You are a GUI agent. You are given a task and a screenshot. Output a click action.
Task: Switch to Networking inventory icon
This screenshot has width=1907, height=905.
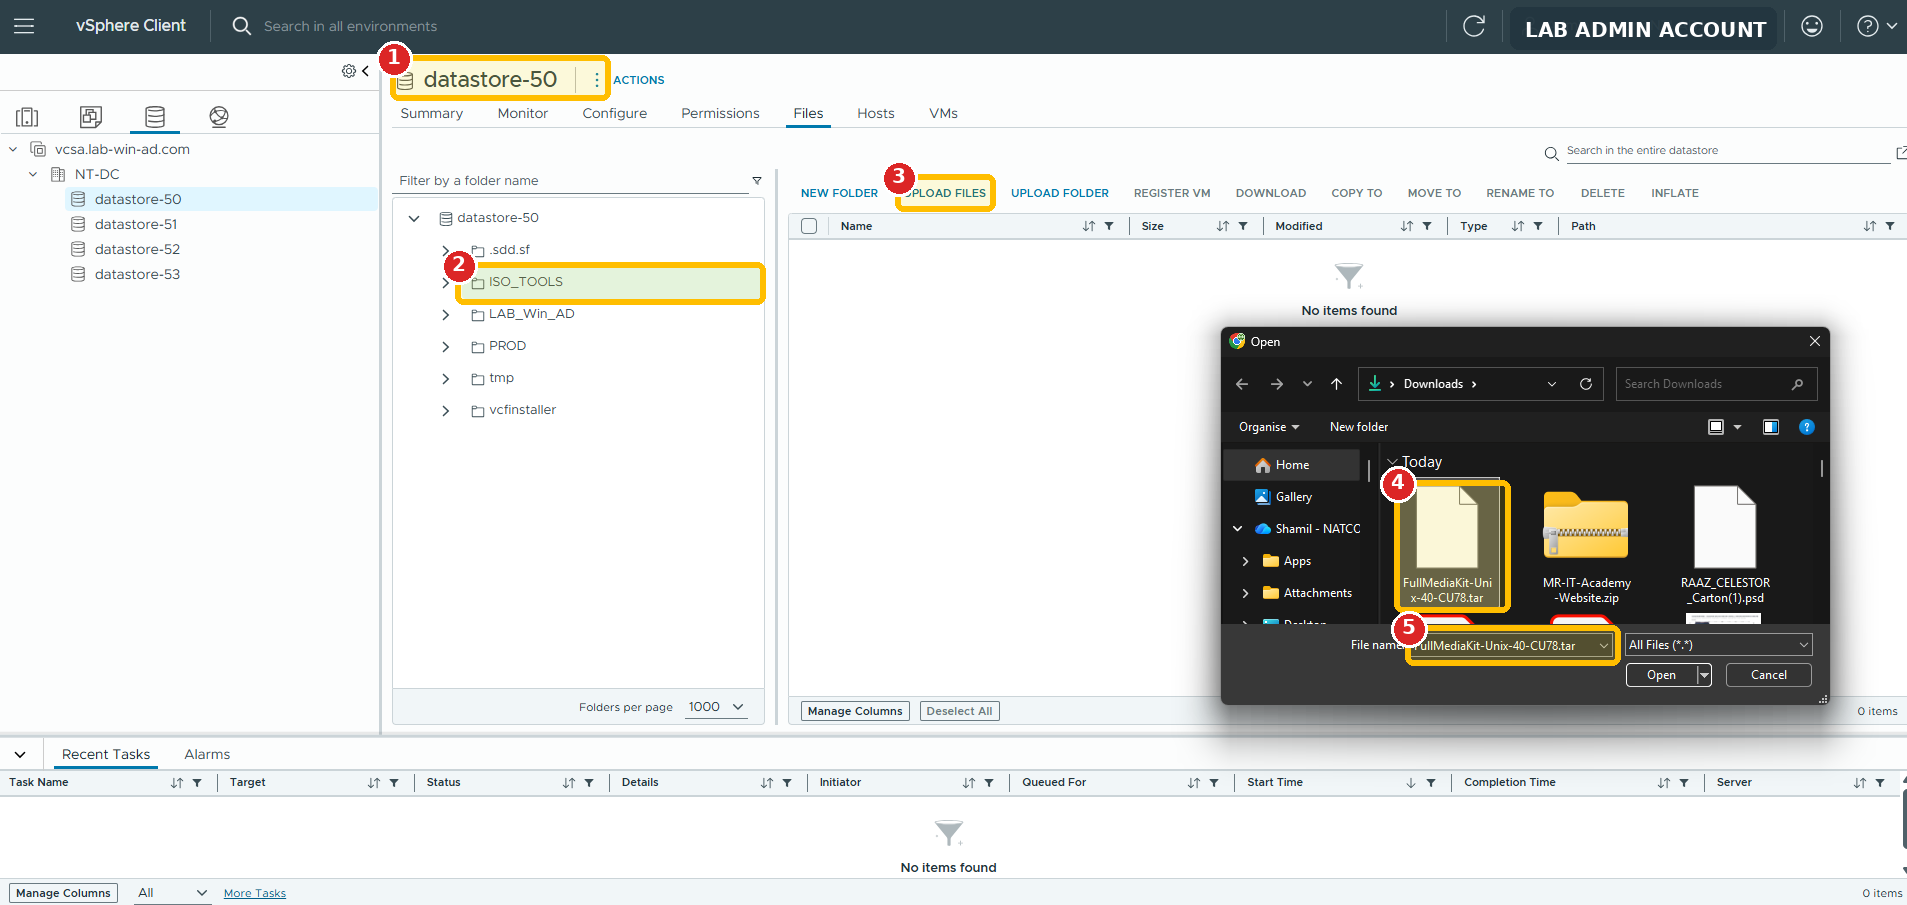[219, 117]
